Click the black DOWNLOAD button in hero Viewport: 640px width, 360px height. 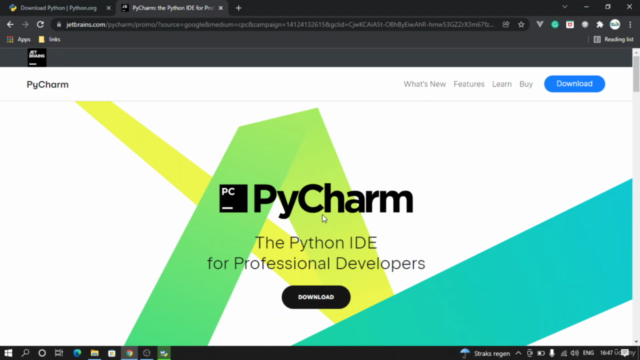click(x=316, y=297)
